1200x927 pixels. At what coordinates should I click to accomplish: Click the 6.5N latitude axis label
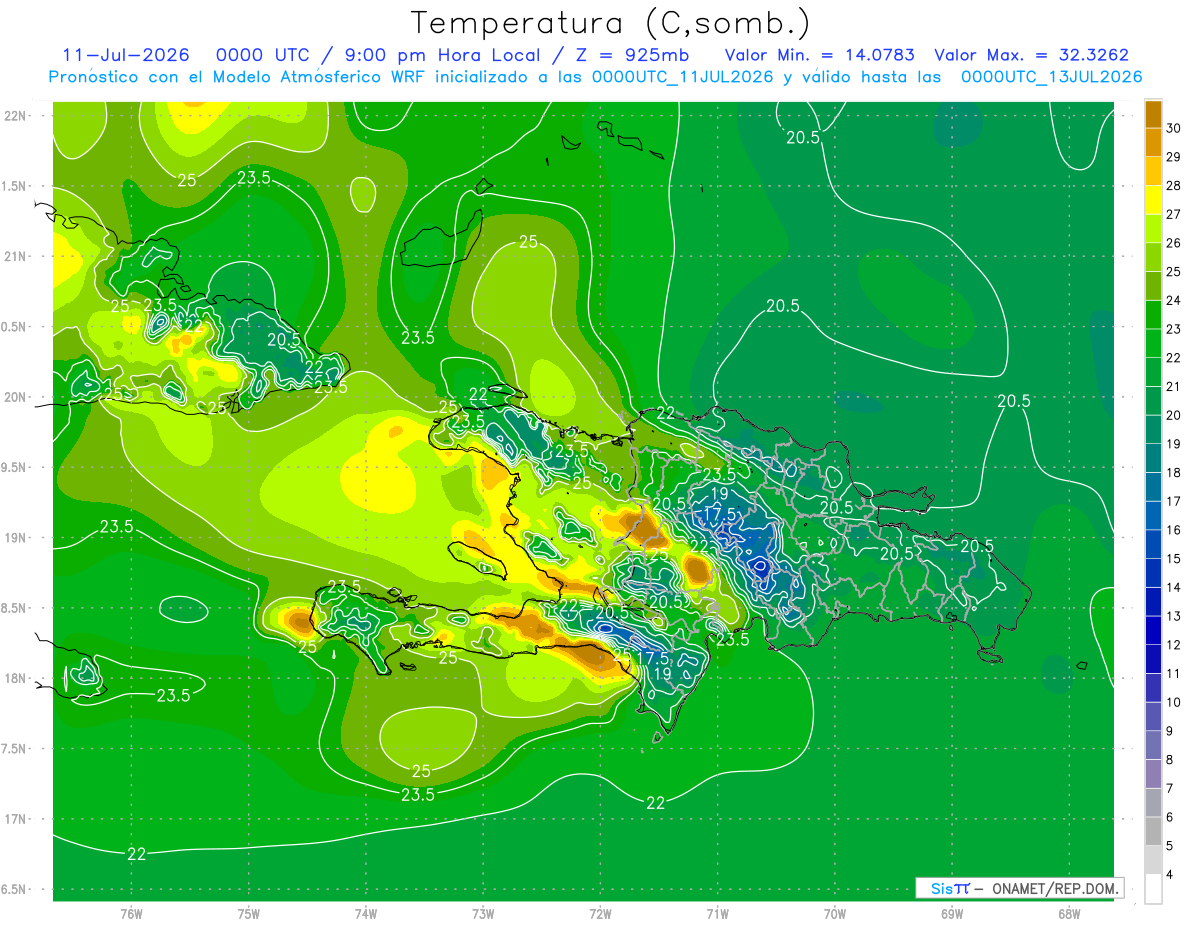(x=14, y=889)
